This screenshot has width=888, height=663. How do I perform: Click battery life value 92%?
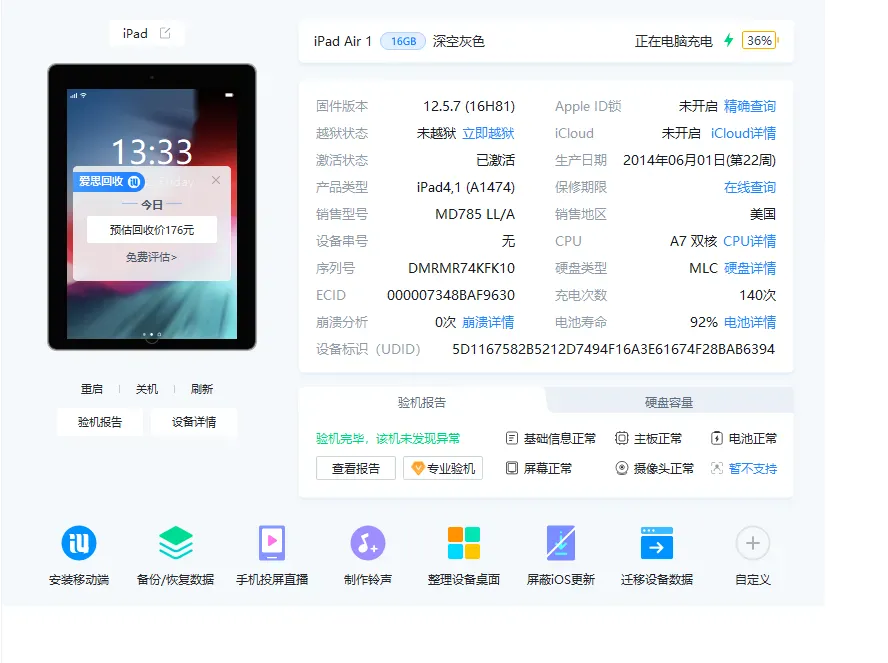(x=704, y=322)
